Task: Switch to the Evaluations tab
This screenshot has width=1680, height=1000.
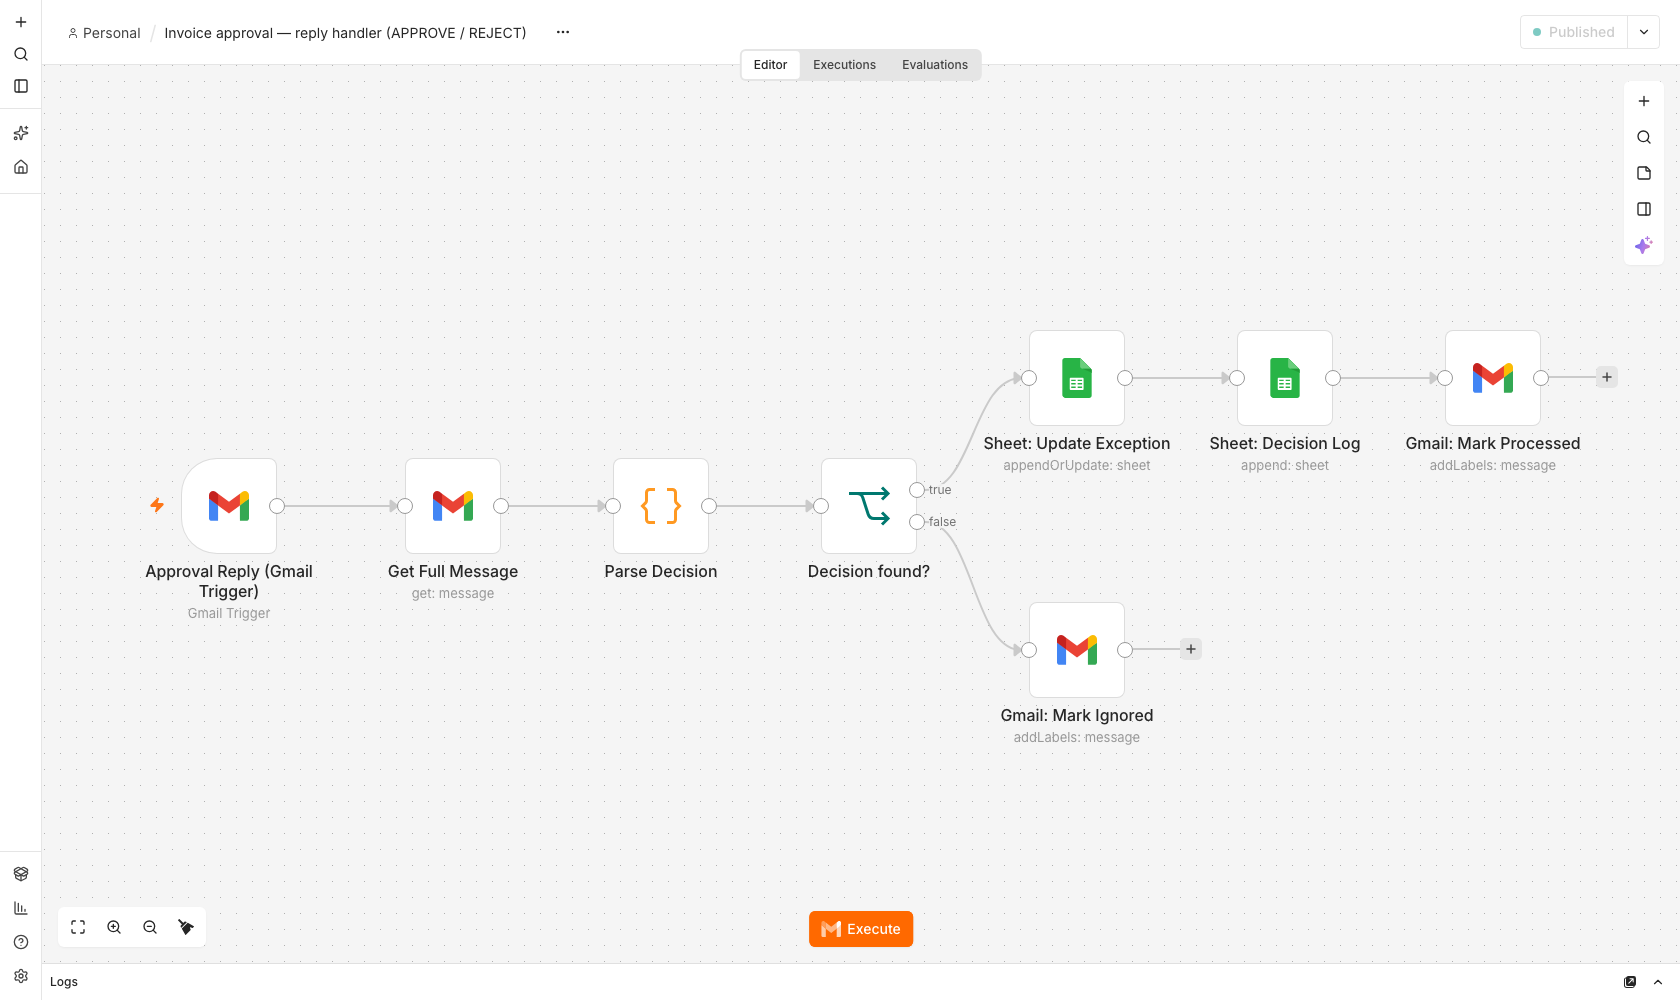Action: [x=935, y=65]
